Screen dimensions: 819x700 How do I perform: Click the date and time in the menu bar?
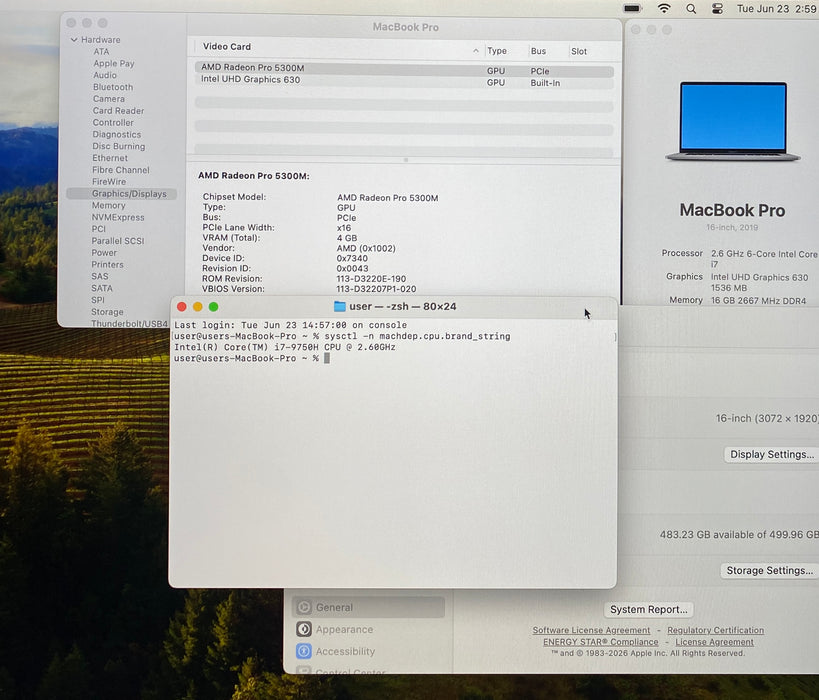coord(777,9)
